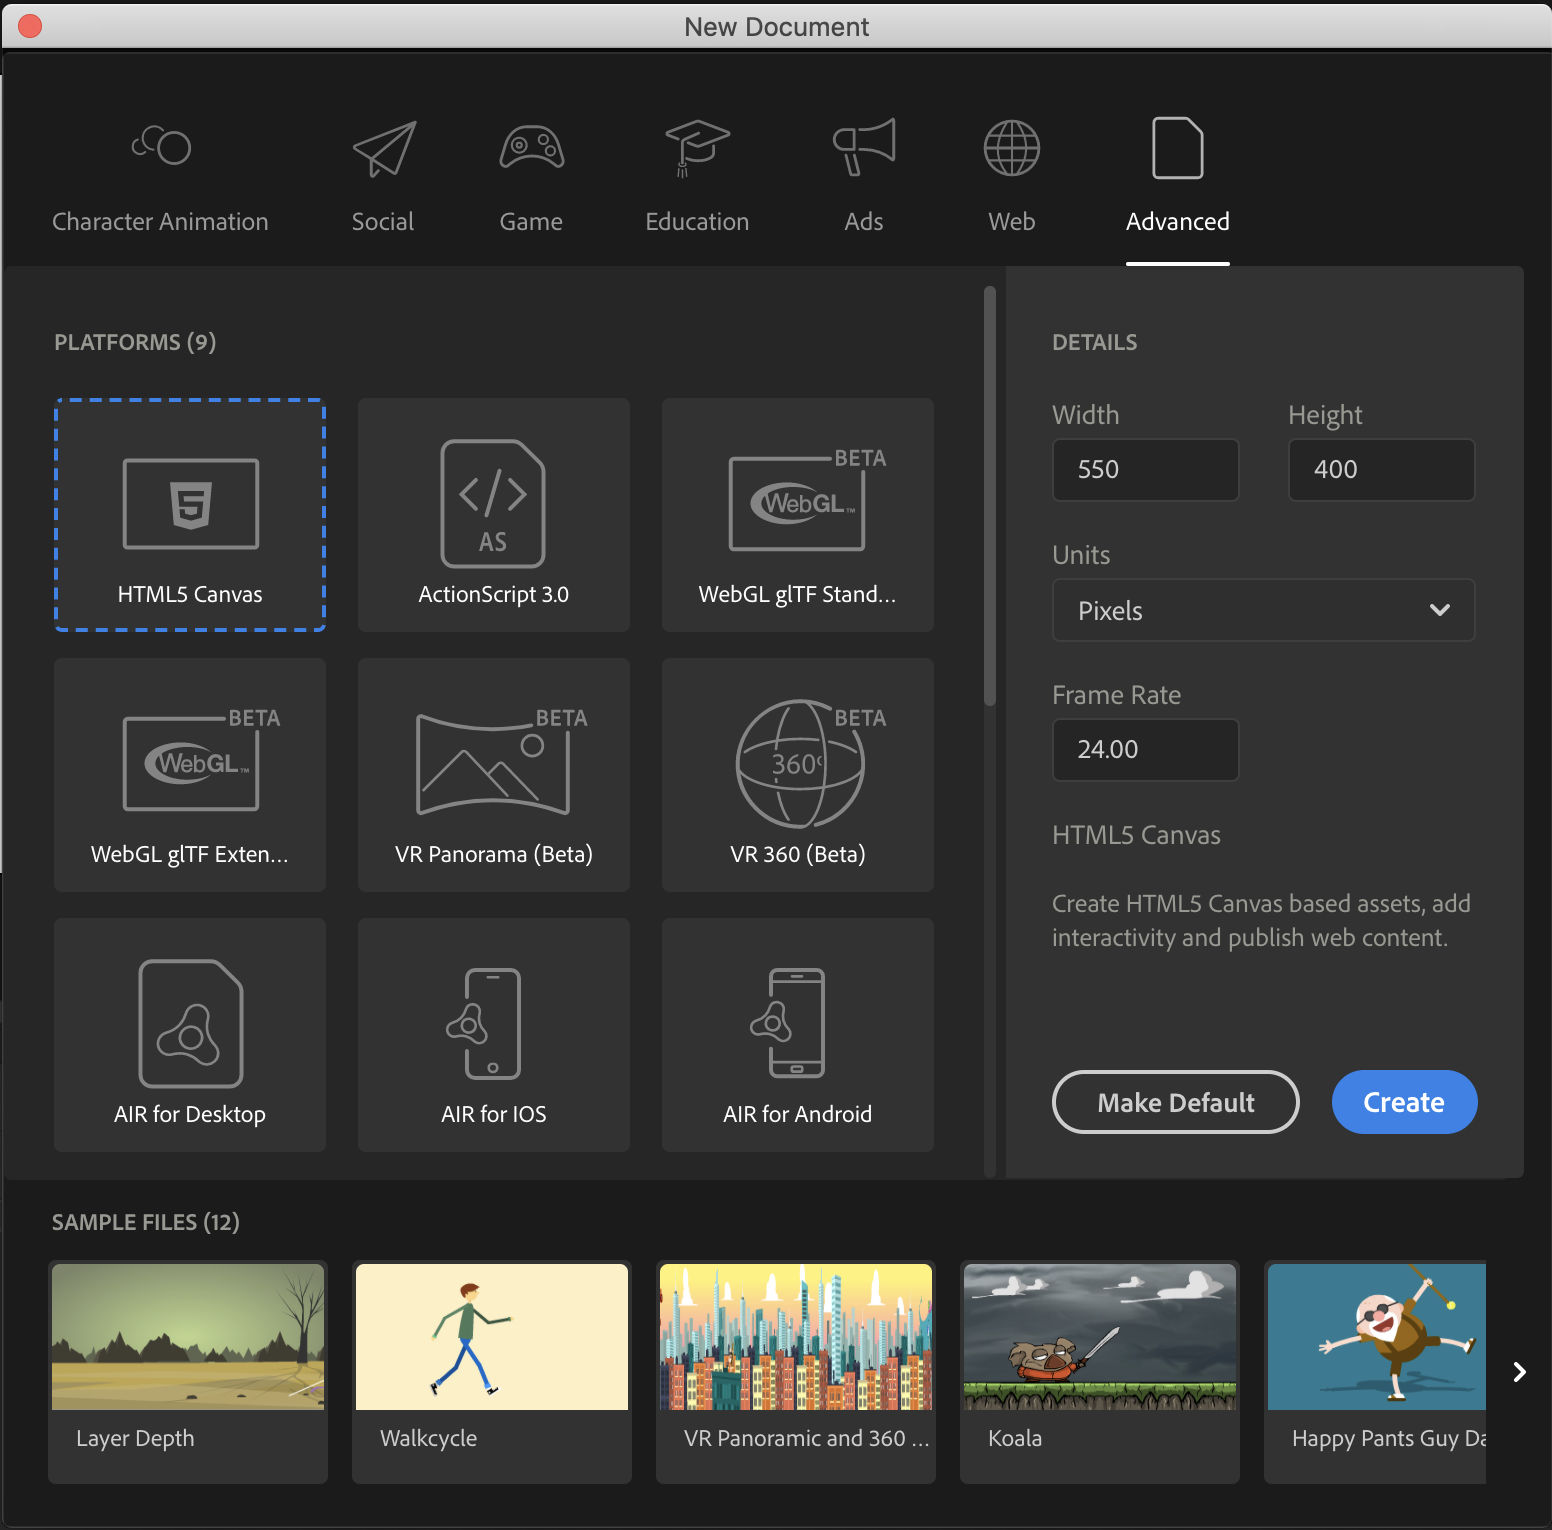Open the Units dropdown set to Pixels
The height and width of the screenshot is (1530, 1552).
[1264, 610]
